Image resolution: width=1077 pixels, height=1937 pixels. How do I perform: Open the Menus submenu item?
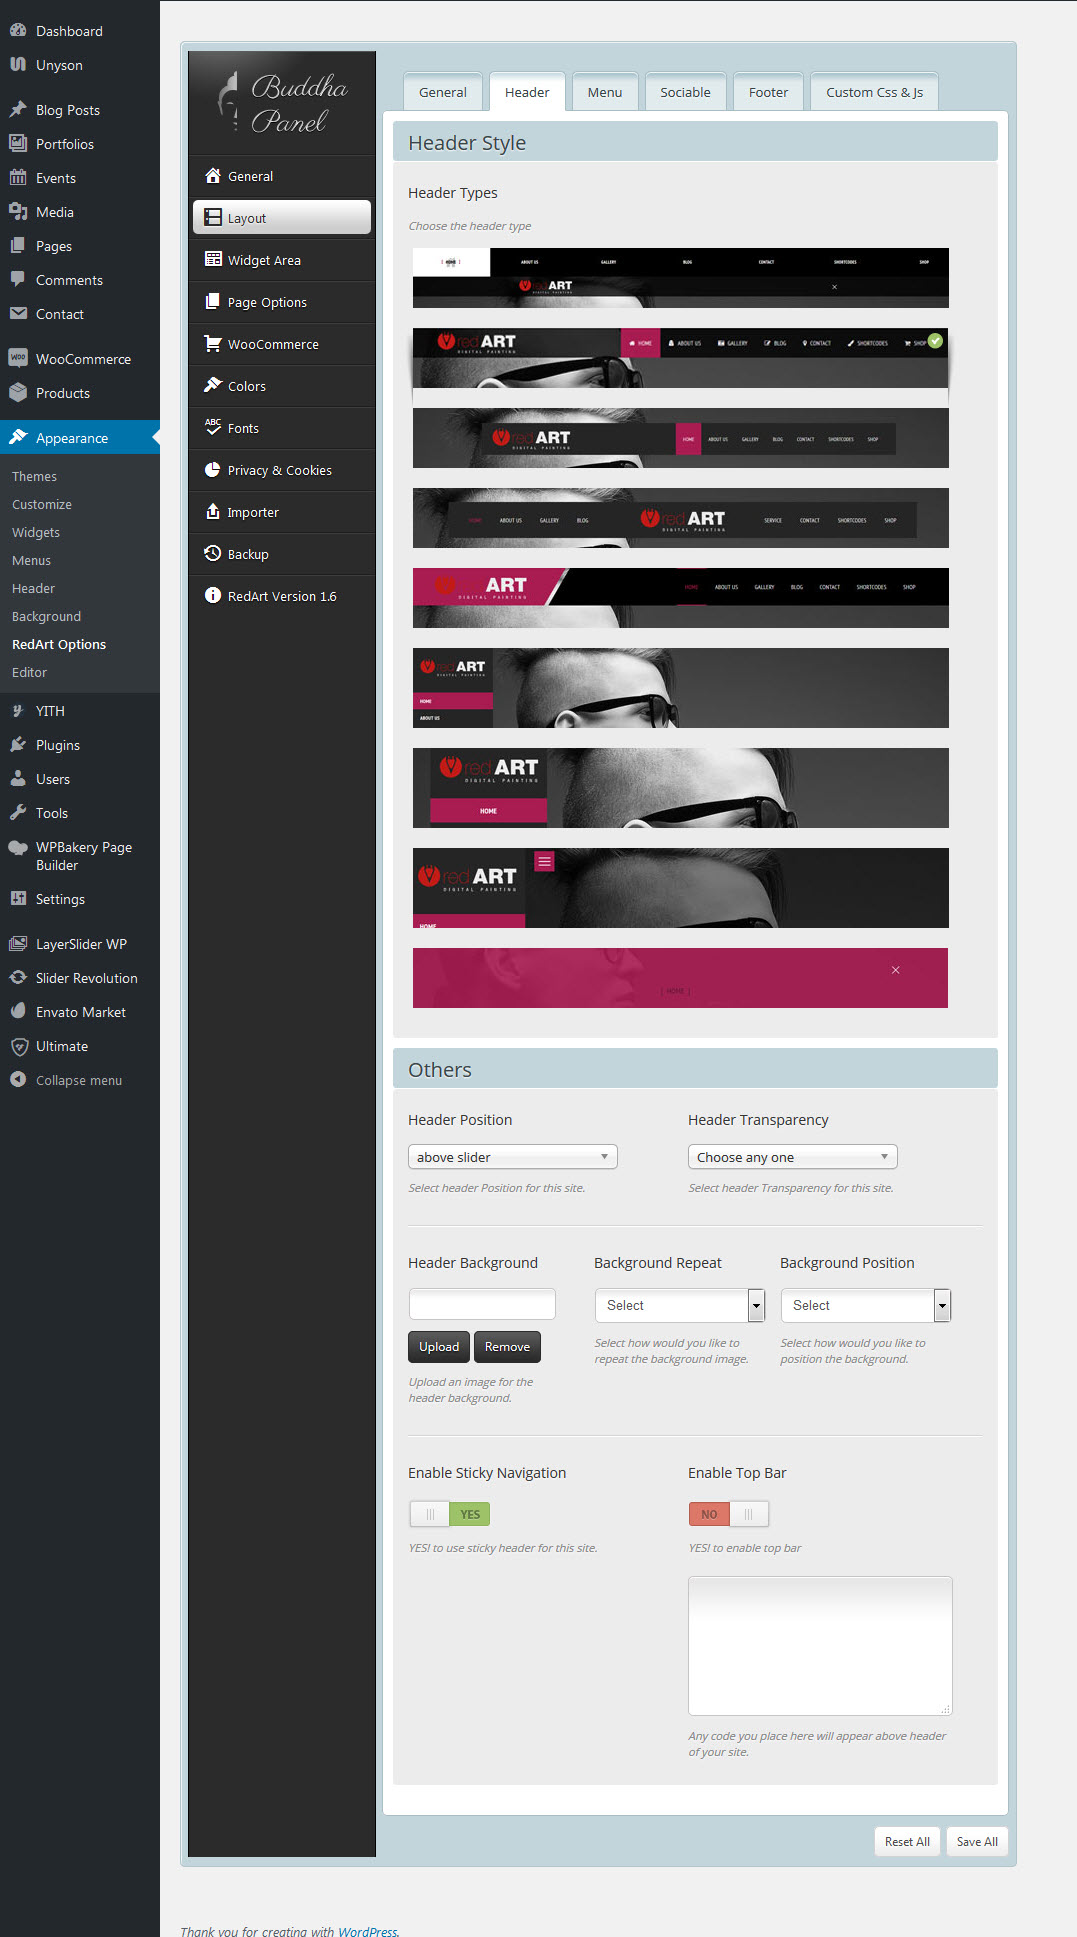tap(31, 560)
